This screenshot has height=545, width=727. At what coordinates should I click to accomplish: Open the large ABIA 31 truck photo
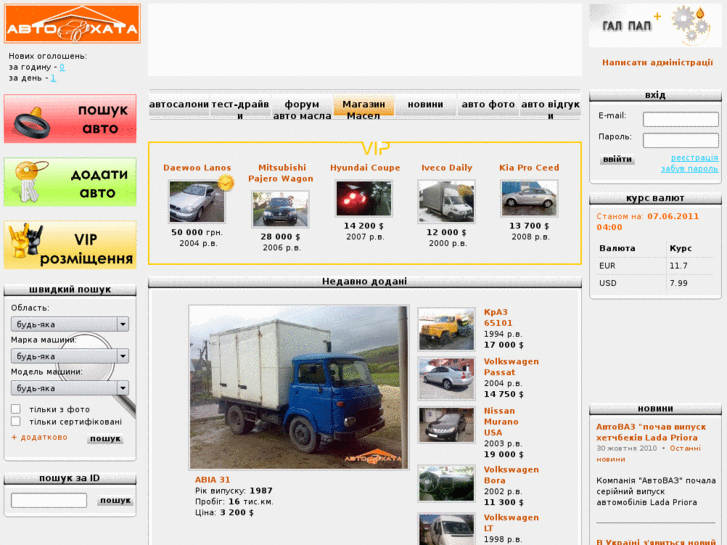pyautogui.click(x=299, y=387)
